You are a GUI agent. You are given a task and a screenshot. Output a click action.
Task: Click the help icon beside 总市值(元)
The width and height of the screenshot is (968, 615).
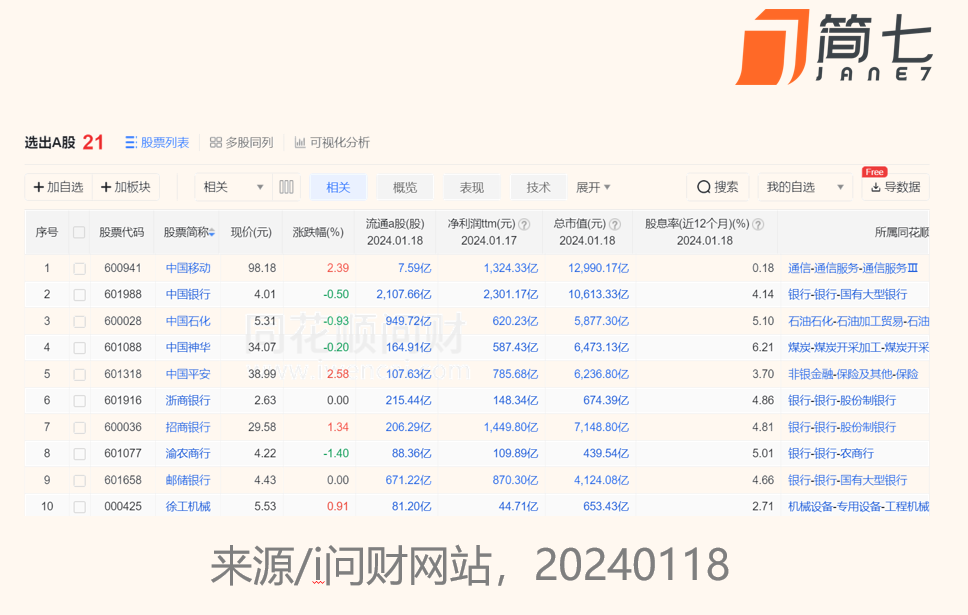(x=615, y=224)
